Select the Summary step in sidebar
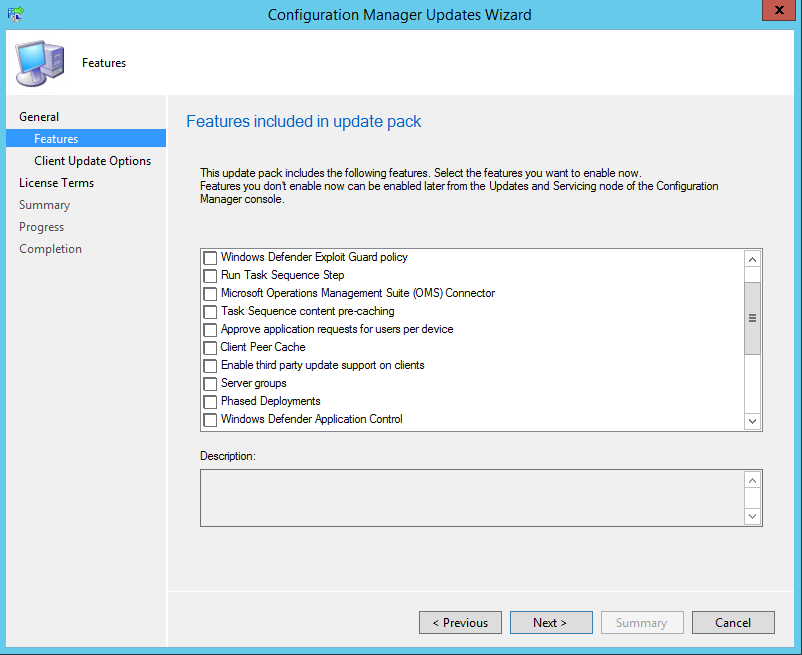 44,205
